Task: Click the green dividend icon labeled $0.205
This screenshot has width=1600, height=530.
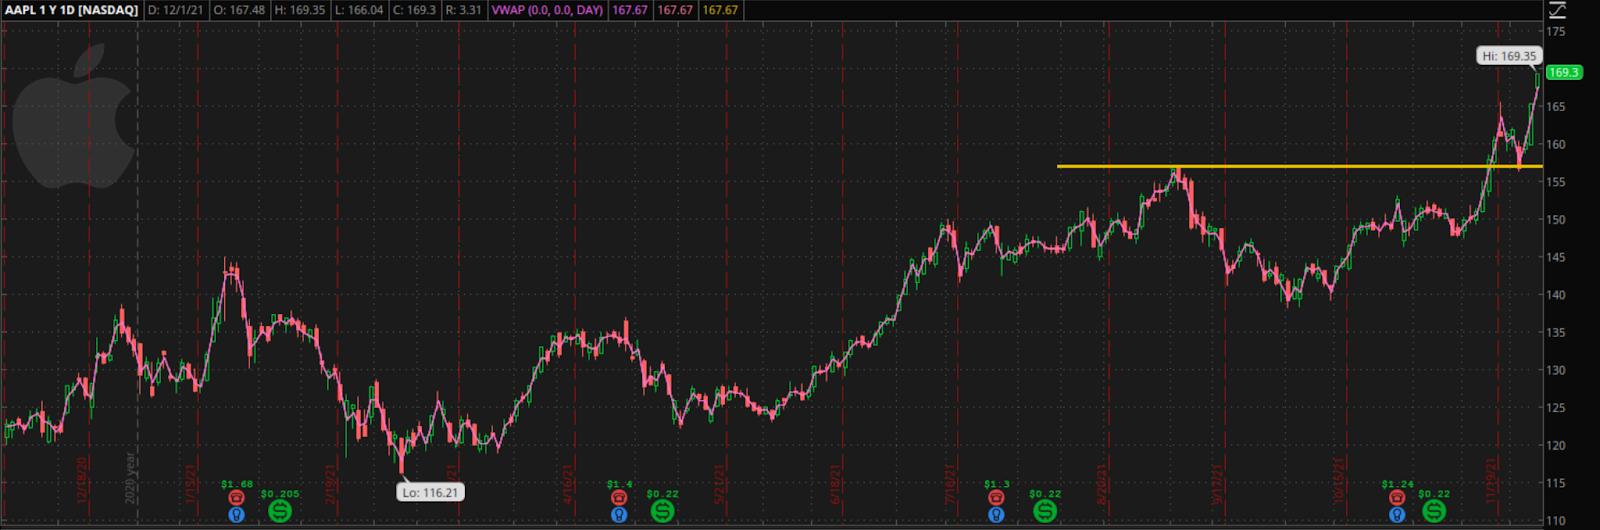Action: point(280,511)
